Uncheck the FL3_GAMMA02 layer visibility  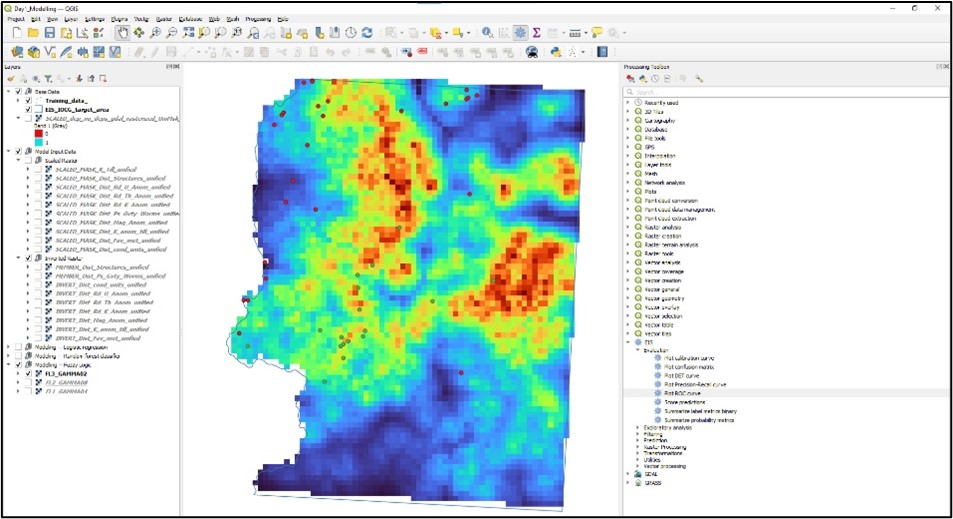[x=29, y=374]
